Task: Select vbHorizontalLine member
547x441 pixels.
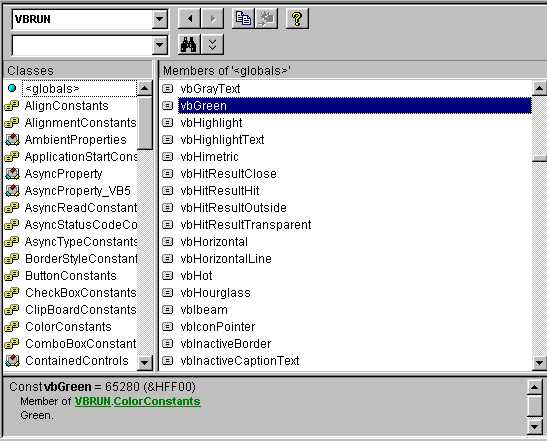Action: tap(226, 259)
